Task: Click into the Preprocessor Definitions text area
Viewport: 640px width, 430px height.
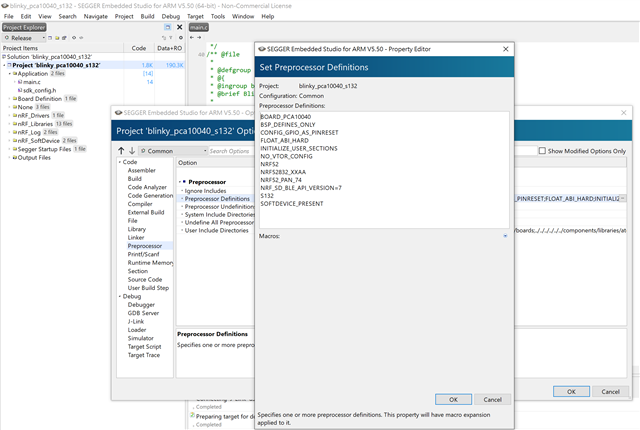Action: (384, 170)
